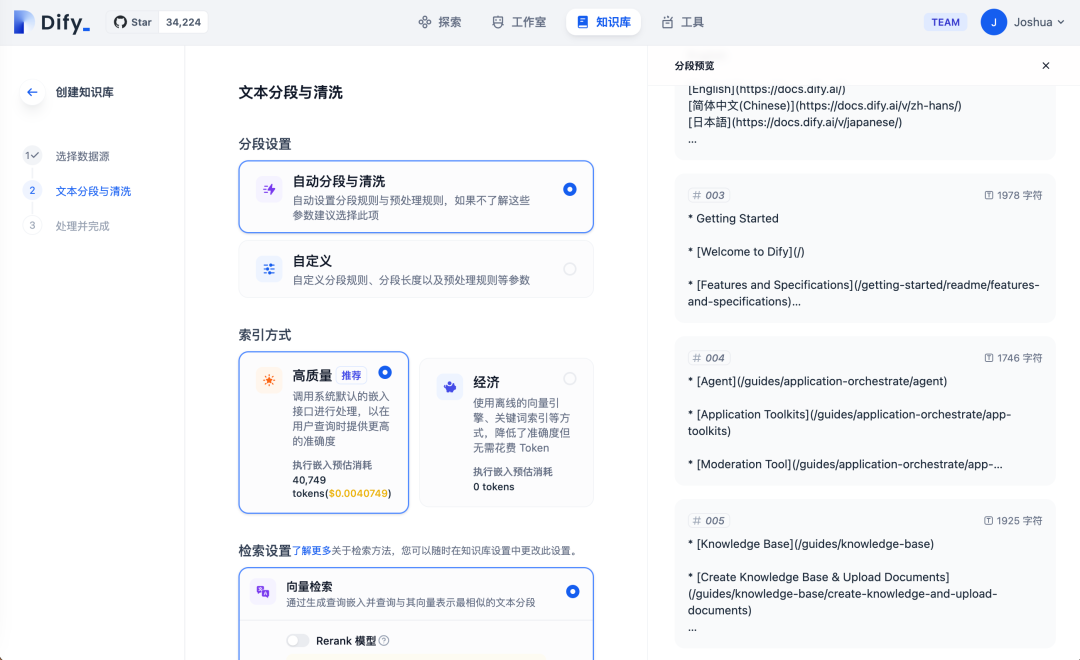This screenshot has width=1080, height=660.
Task: Switch to the 知识库 tab
Action: pos(603,21)
